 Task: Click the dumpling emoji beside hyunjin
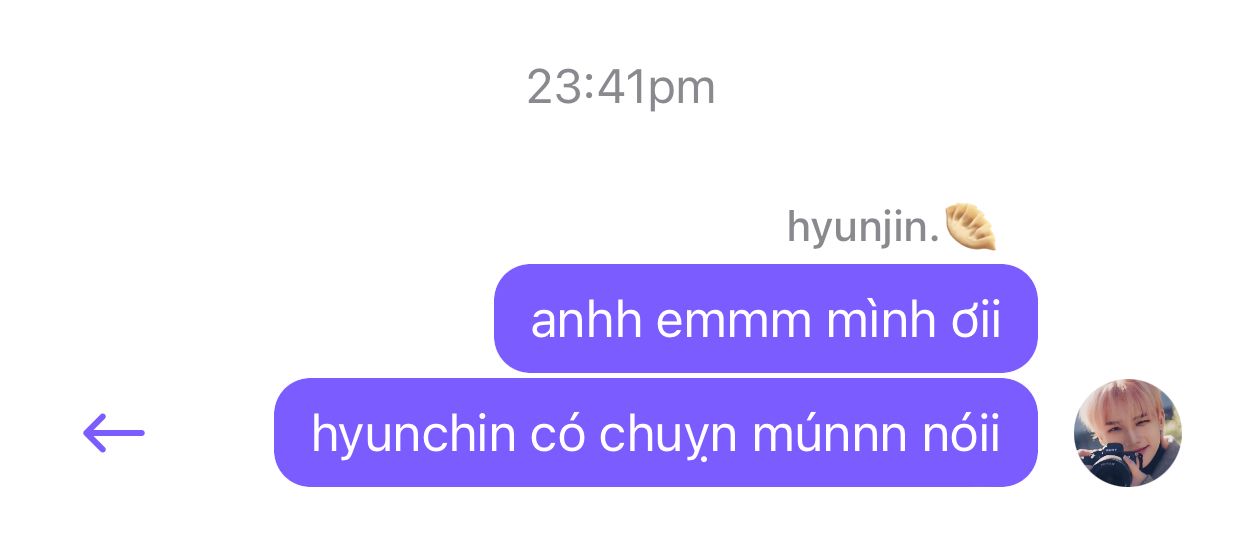[970, 227]
